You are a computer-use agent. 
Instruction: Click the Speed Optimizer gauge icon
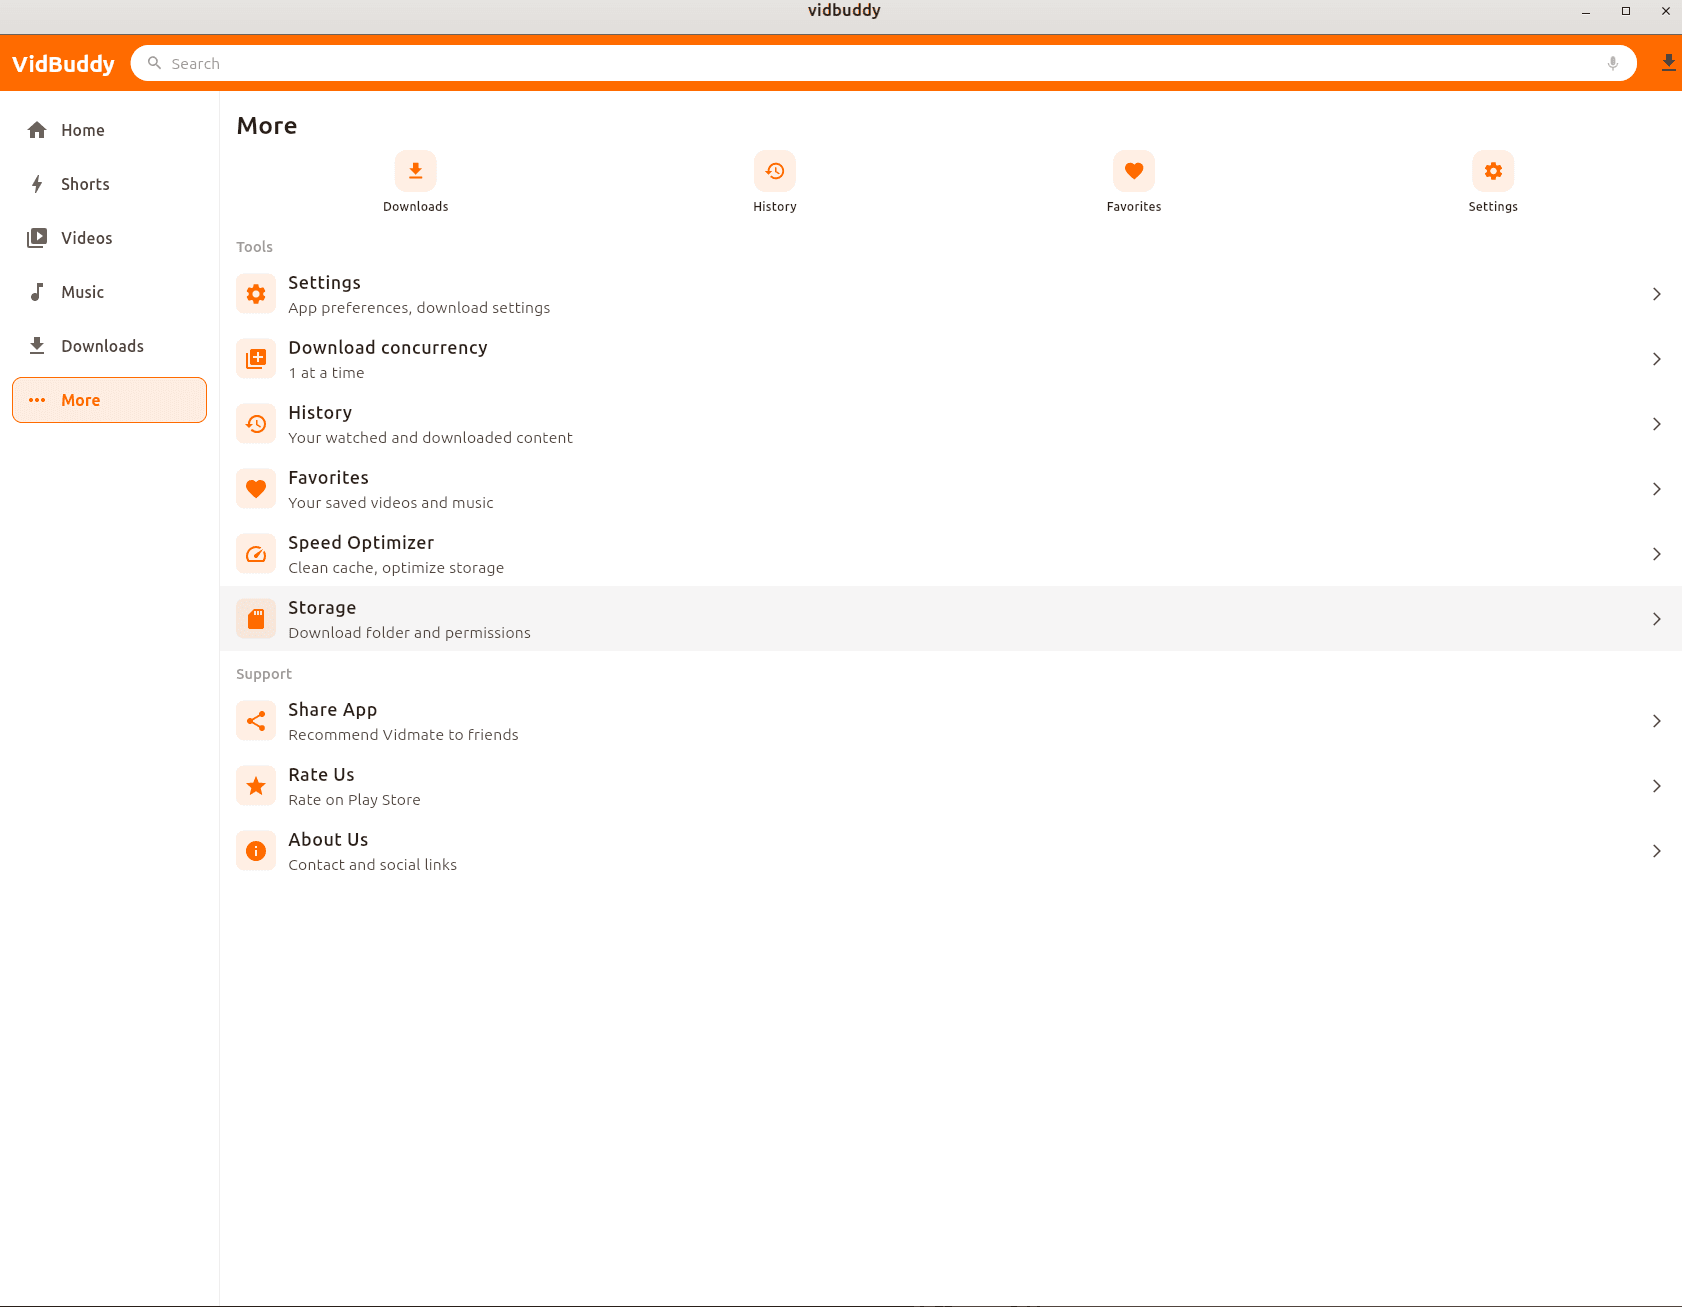click(x=256, y=554)
